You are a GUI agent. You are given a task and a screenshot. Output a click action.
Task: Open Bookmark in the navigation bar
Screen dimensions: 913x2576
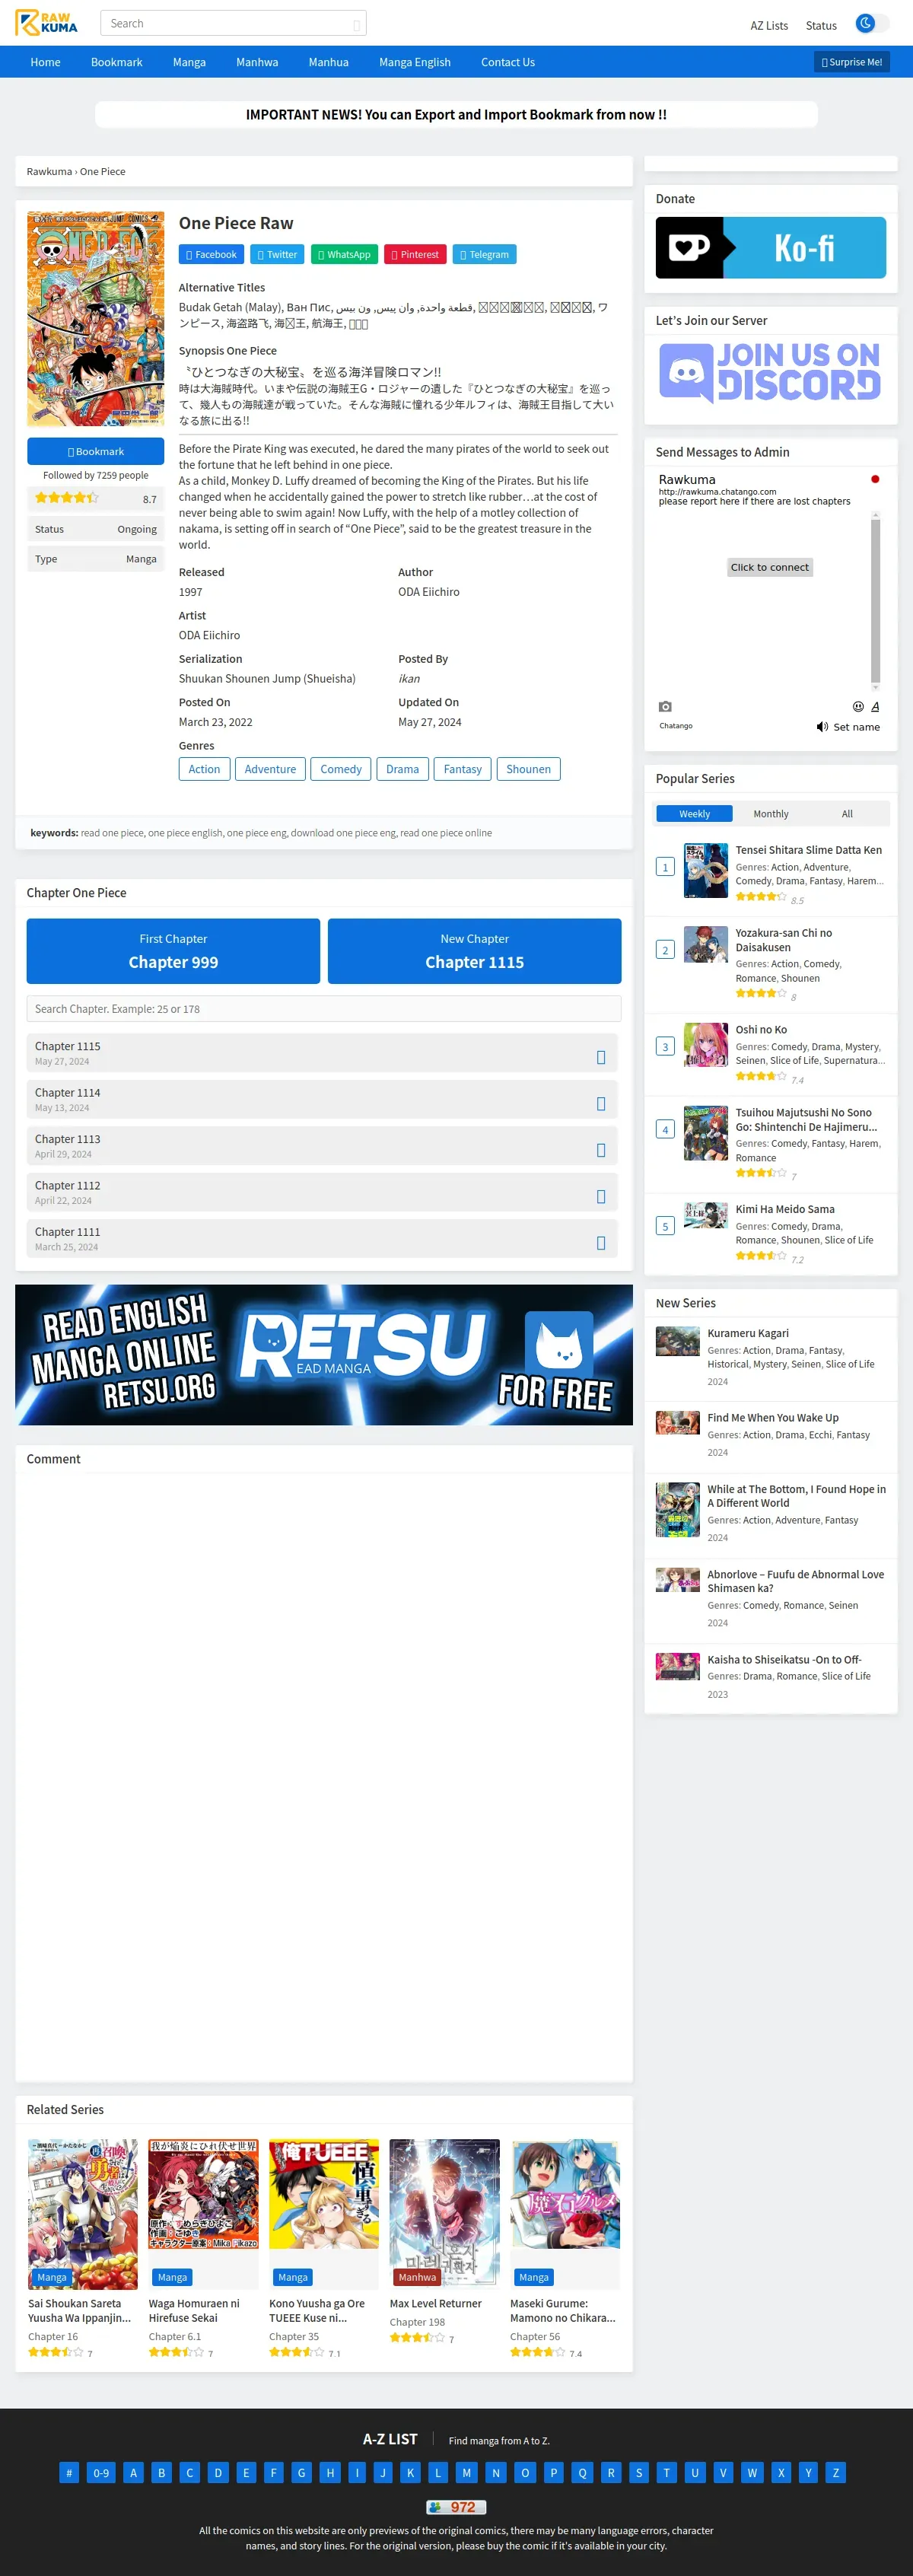point(116,62)
